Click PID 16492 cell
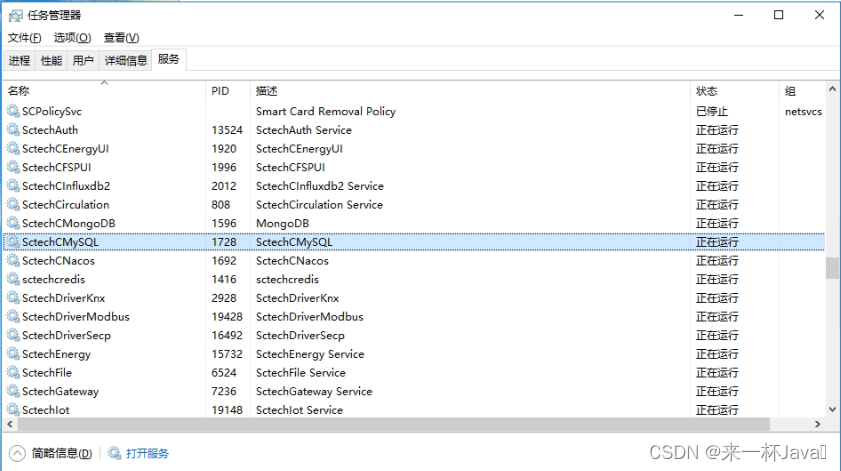This screenshot has width=841, height=471. (x=227, y=335)
